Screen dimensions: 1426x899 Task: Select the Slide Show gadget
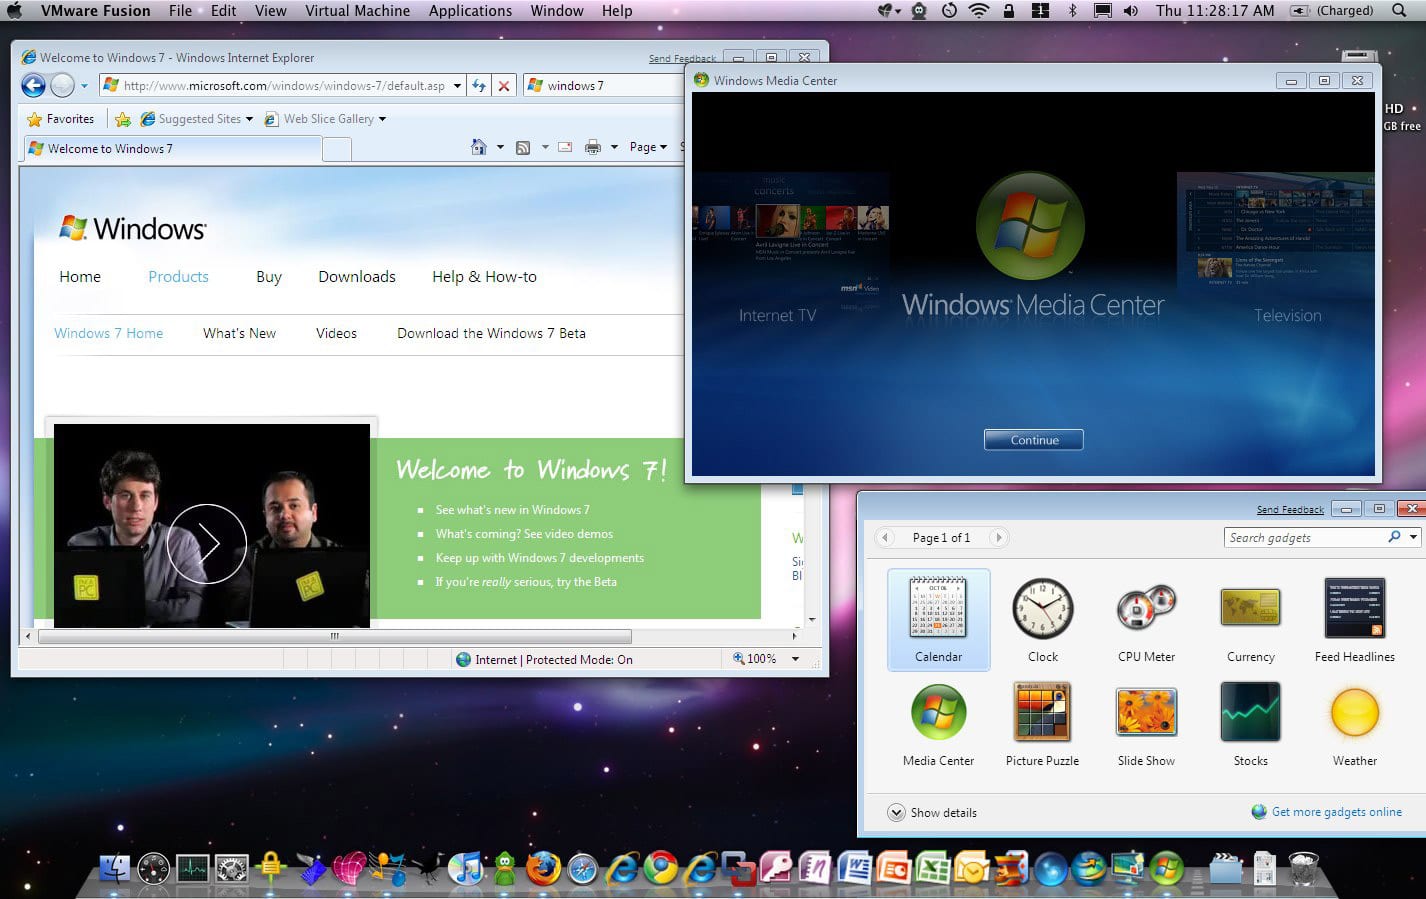[1146, 725]
